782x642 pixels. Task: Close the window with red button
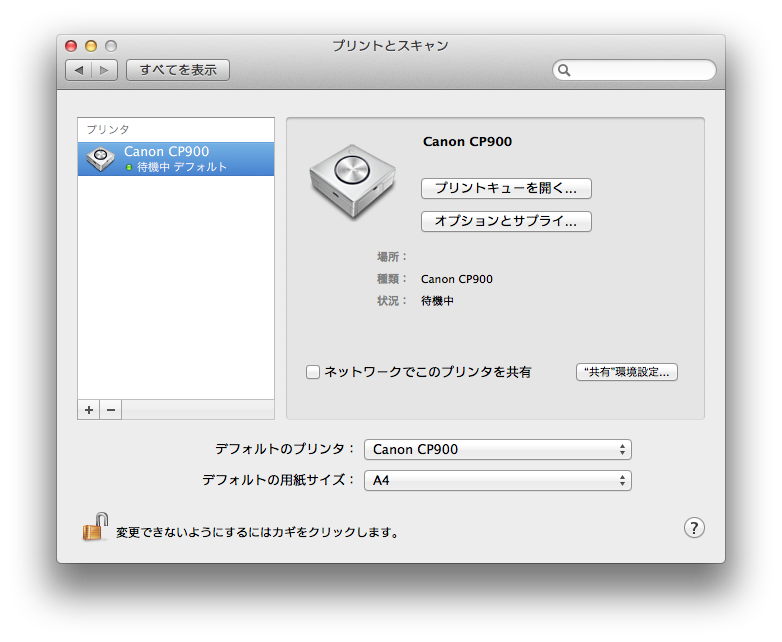[x=71, y=46]
